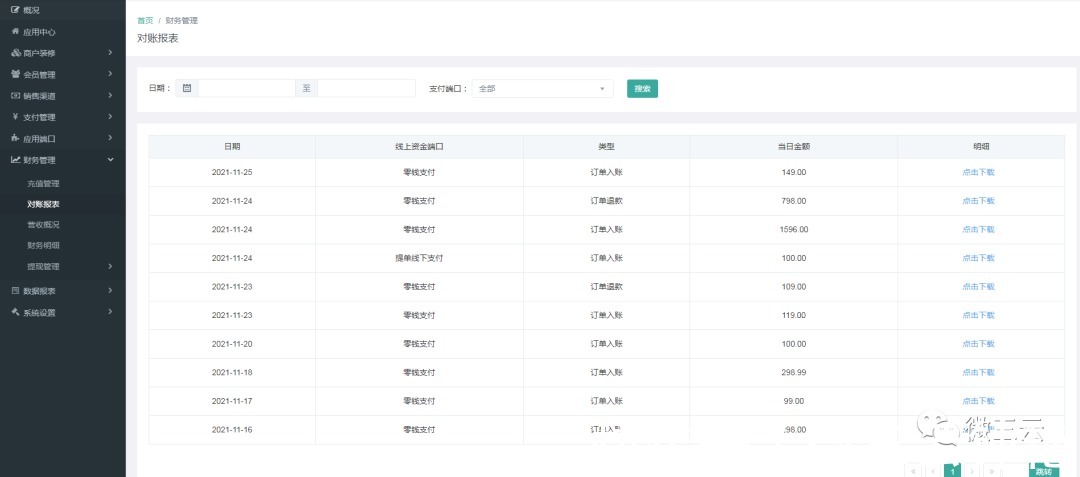The width and height of the screenshot is (1080, 477).
Task: Click the 类型 column header
Action: (x=606, y=147)
